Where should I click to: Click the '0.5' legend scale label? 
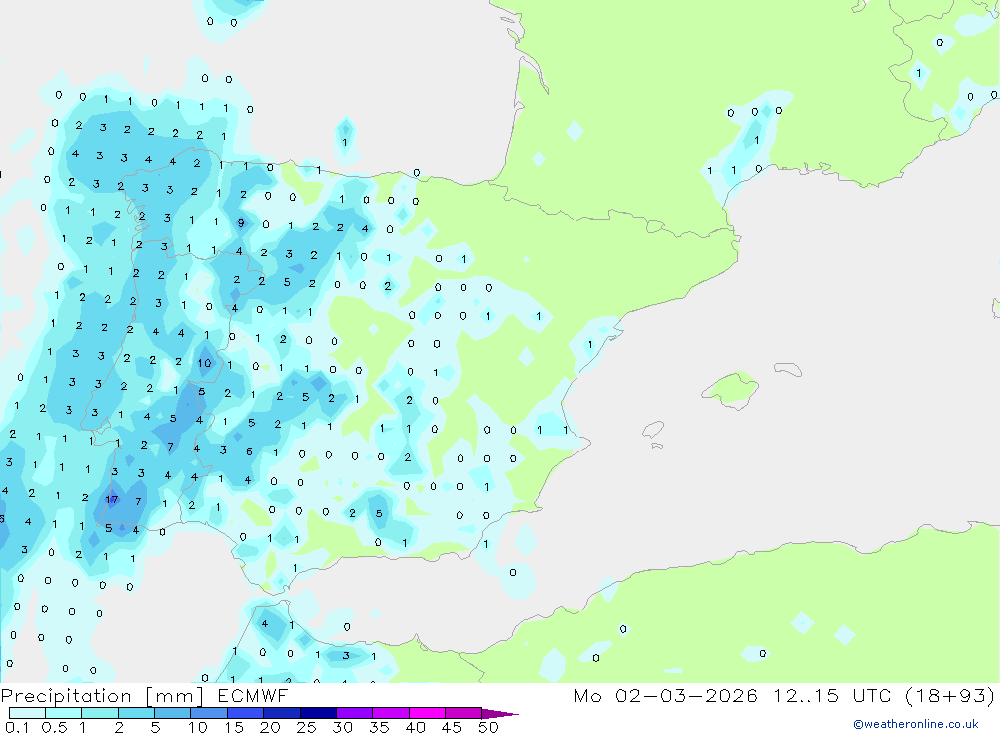(x=55, y=727)
